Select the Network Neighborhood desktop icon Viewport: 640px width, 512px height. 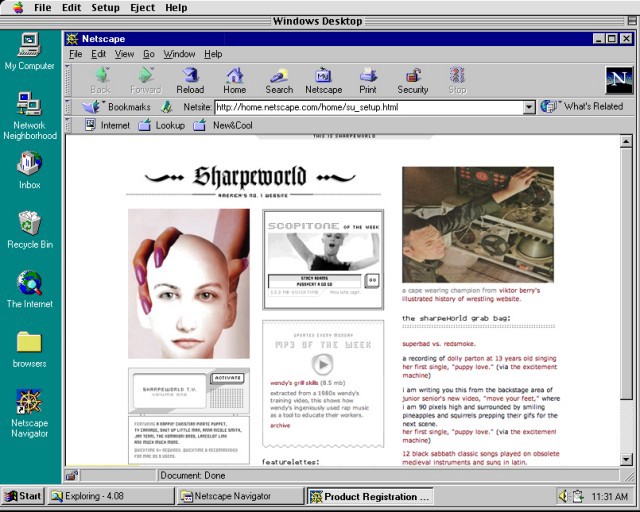(x=29, y=116)
